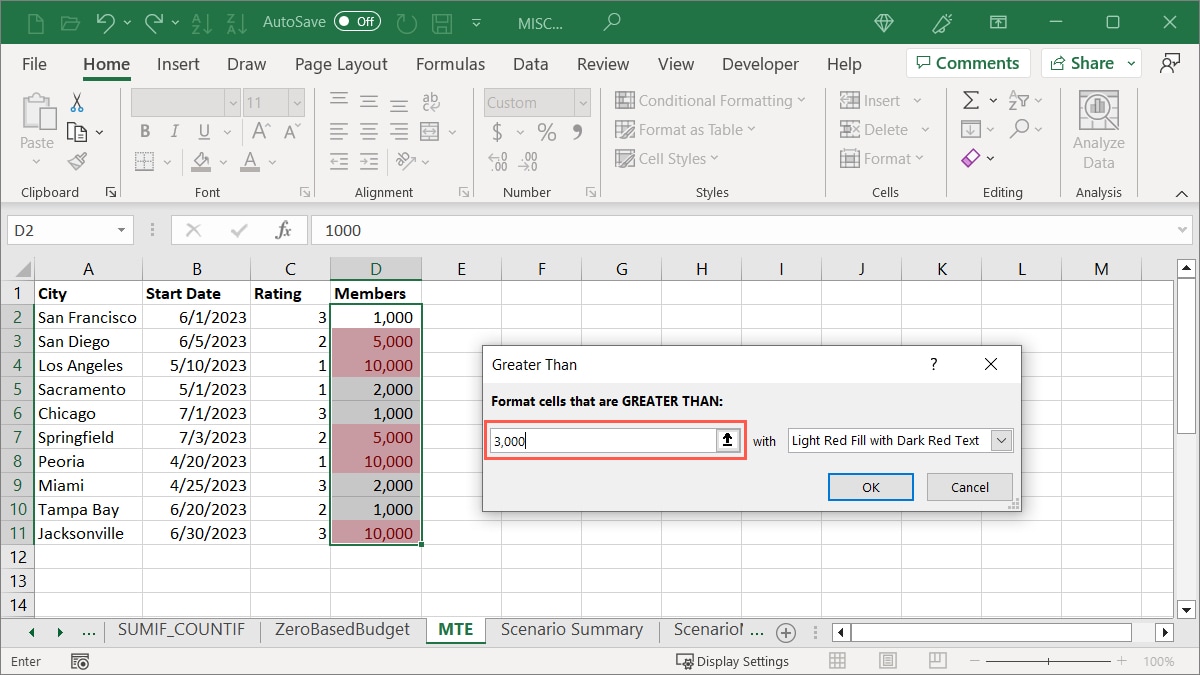Click the Undo icon

(x=106, y=21)
